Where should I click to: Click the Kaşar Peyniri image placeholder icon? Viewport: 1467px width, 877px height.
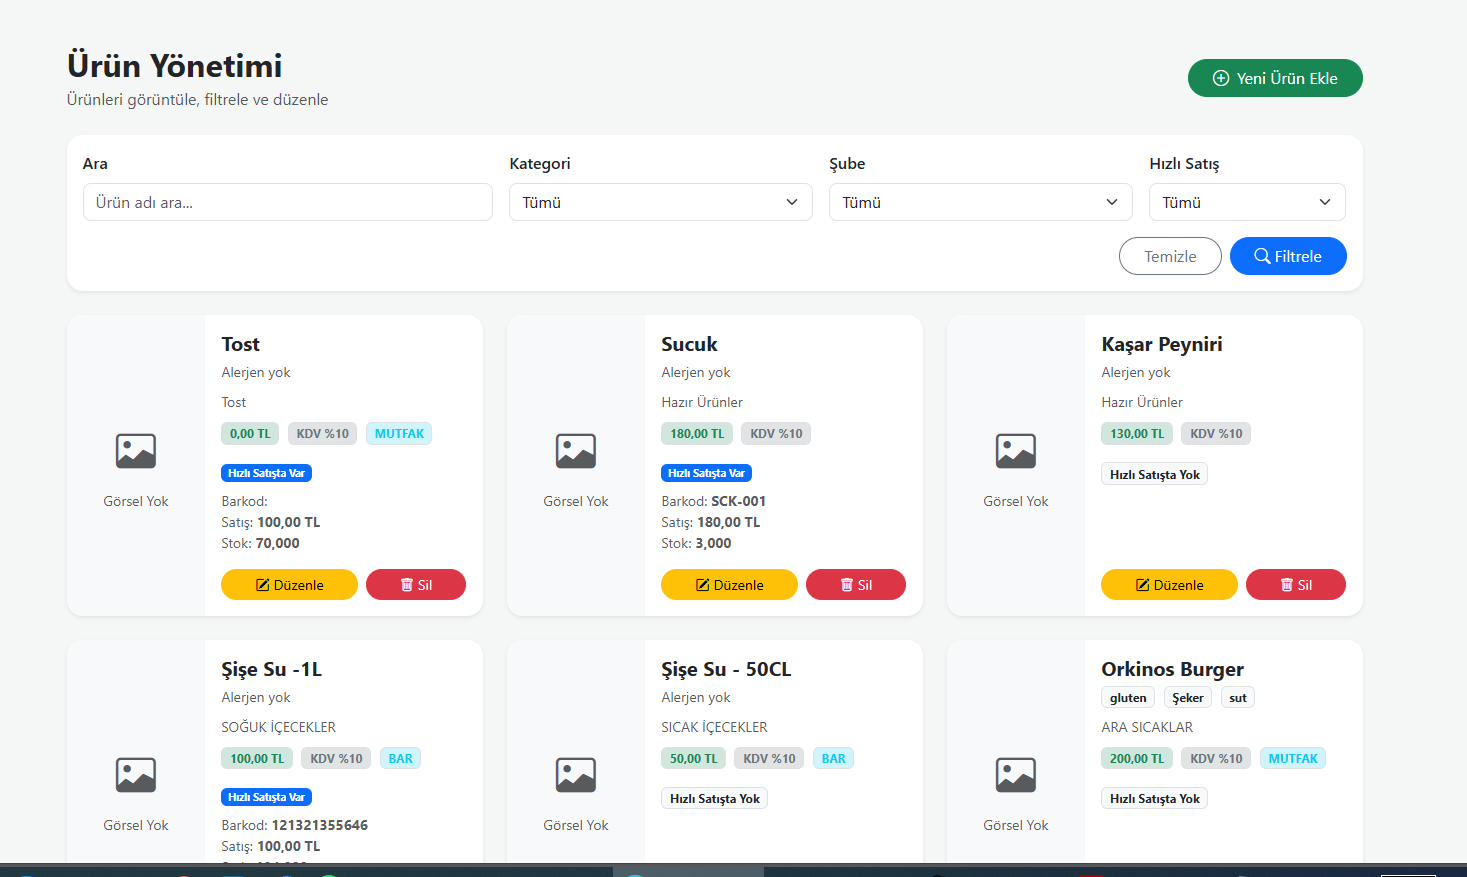pyautogui.click(x=1016, y=451)
